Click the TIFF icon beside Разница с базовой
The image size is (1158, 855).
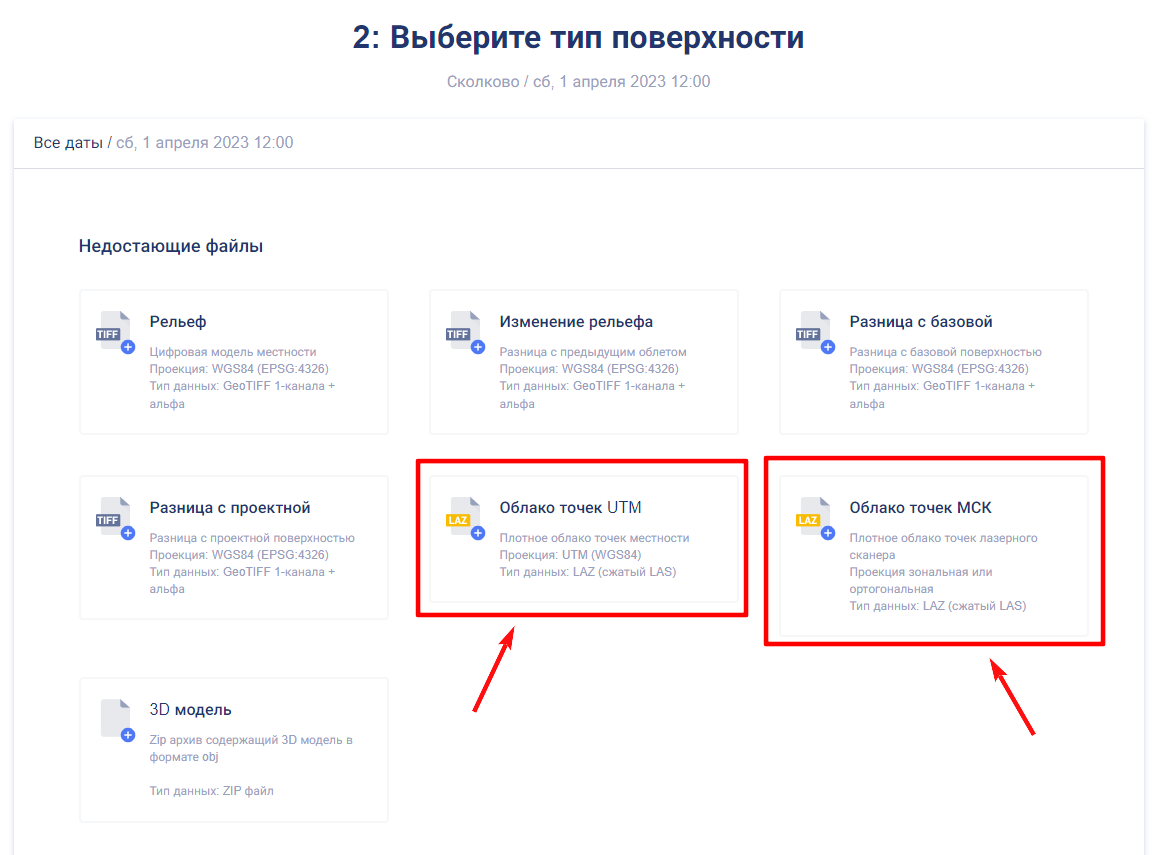point(814,332)
